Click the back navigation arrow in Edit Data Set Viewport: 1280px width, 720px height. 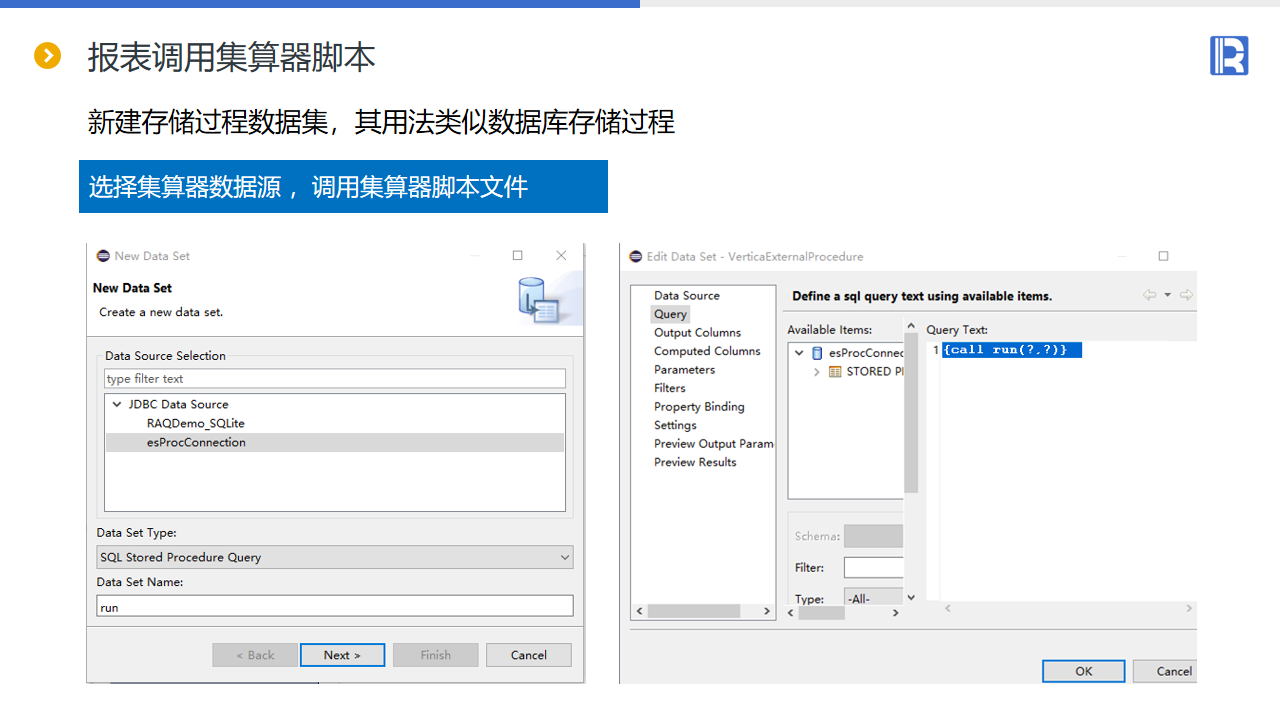tap(1149, 295)
